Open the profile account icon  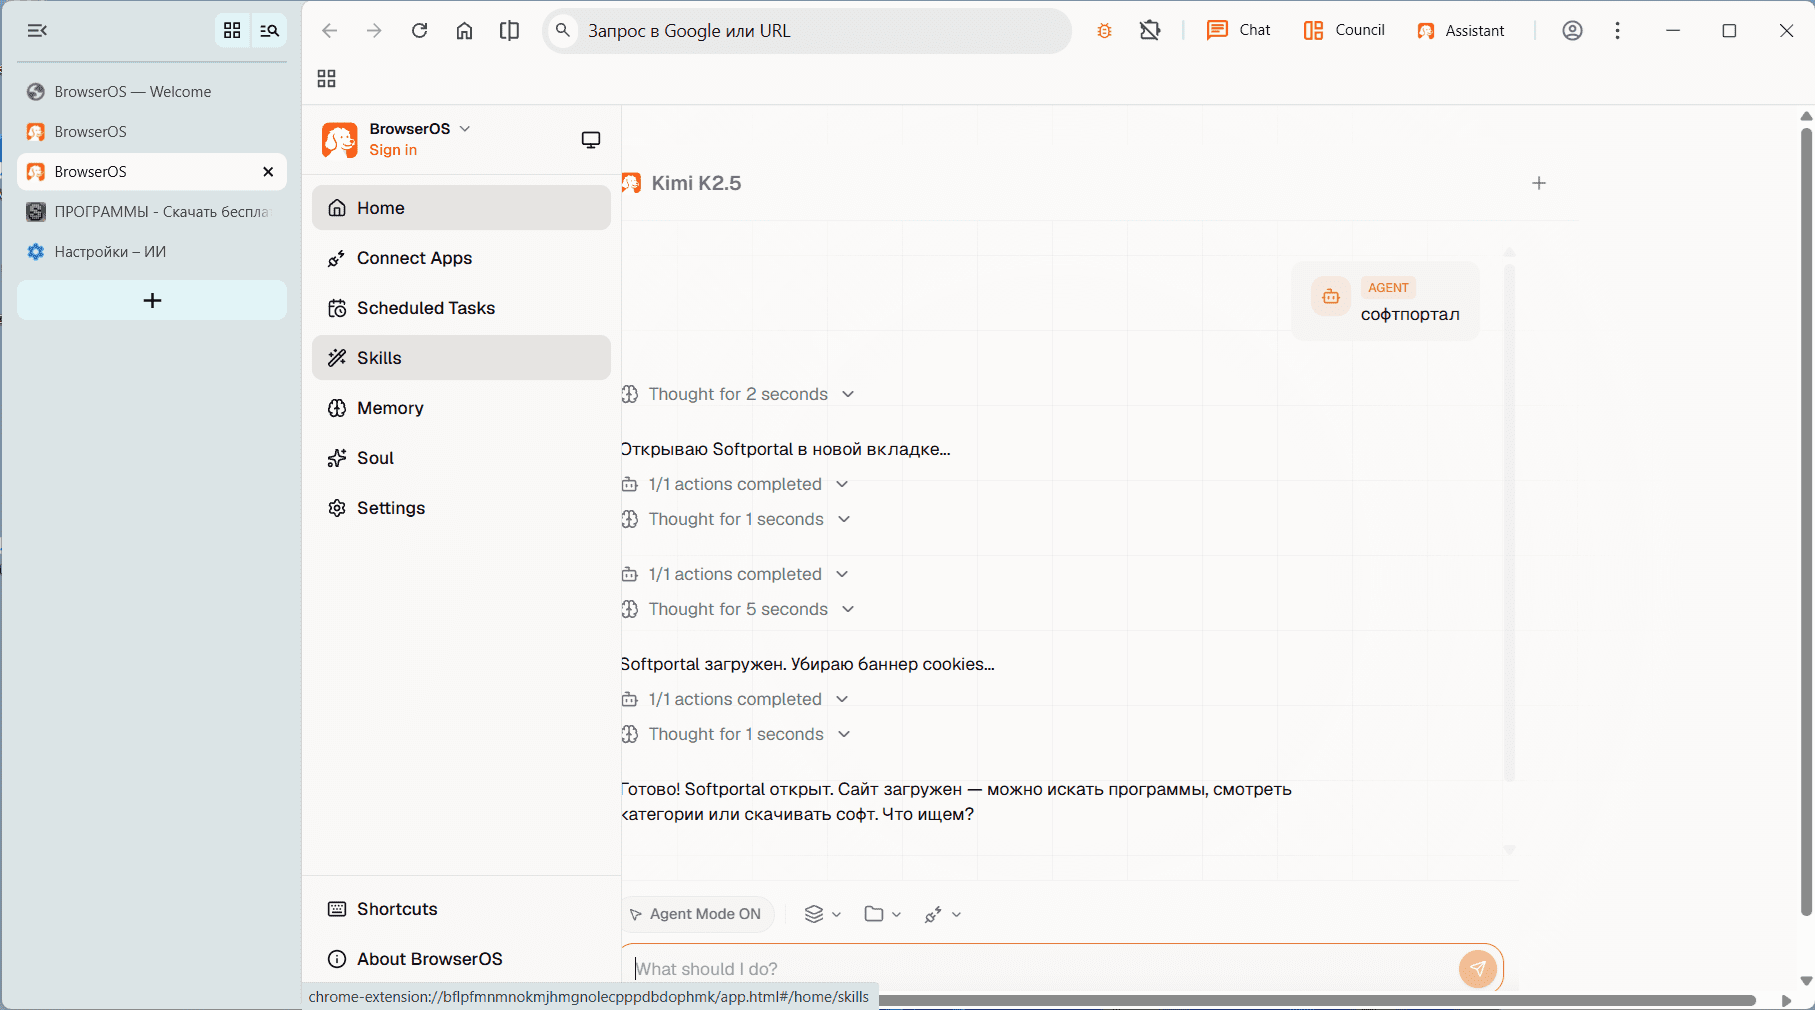(x=1572, y=31)
